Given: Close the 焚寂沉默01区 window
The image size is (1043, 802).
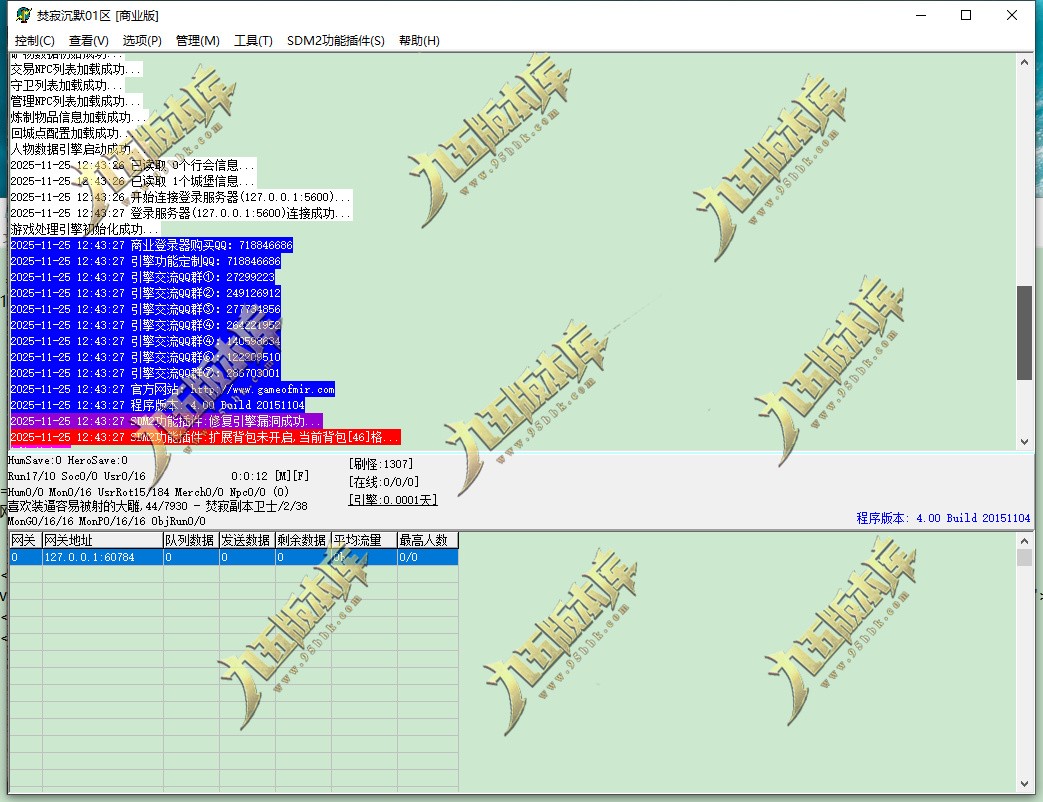Looking at the screenshot, I should [1012, 15].
